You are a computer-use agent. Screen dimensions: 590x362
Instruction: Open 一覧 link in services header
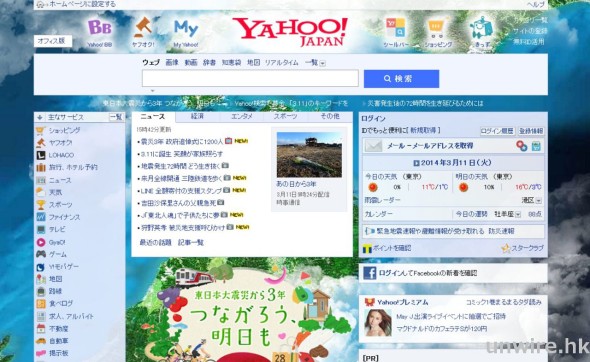(x=116, y=117)
